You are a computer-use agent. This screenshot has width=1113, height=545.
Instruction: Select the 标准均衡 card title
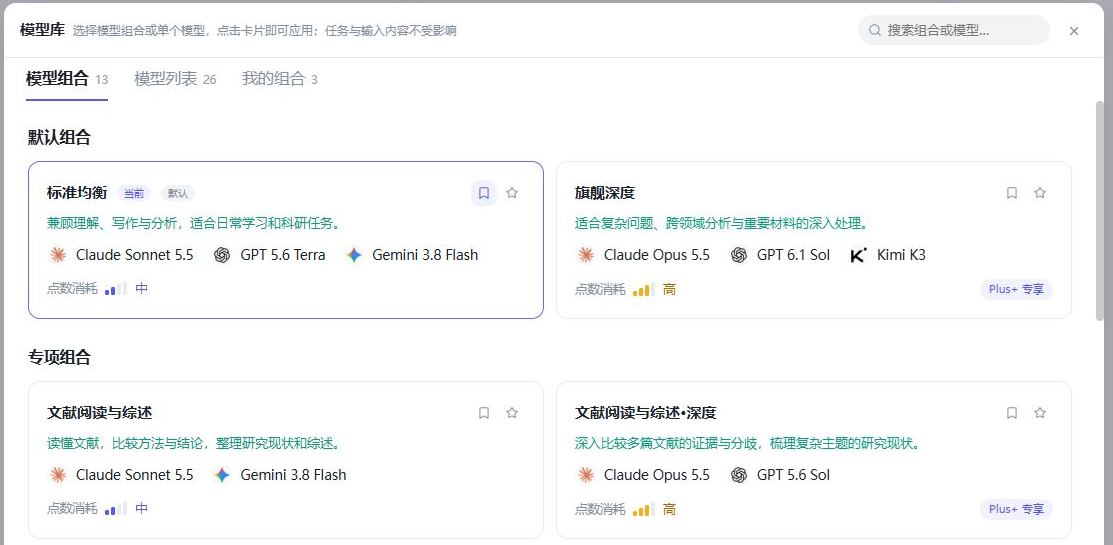click(x=77, y=193)
